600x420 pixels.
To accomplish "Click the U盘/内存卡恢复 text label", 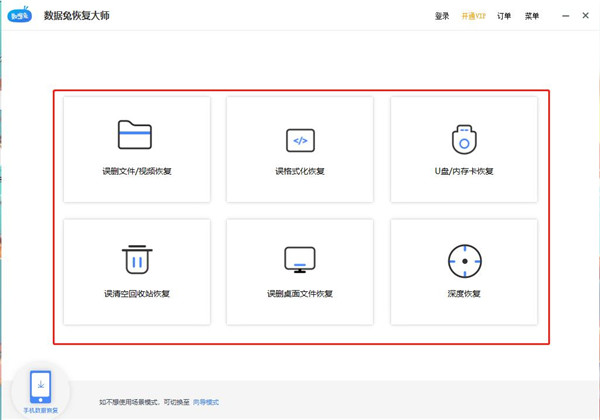I will (463, 171).
